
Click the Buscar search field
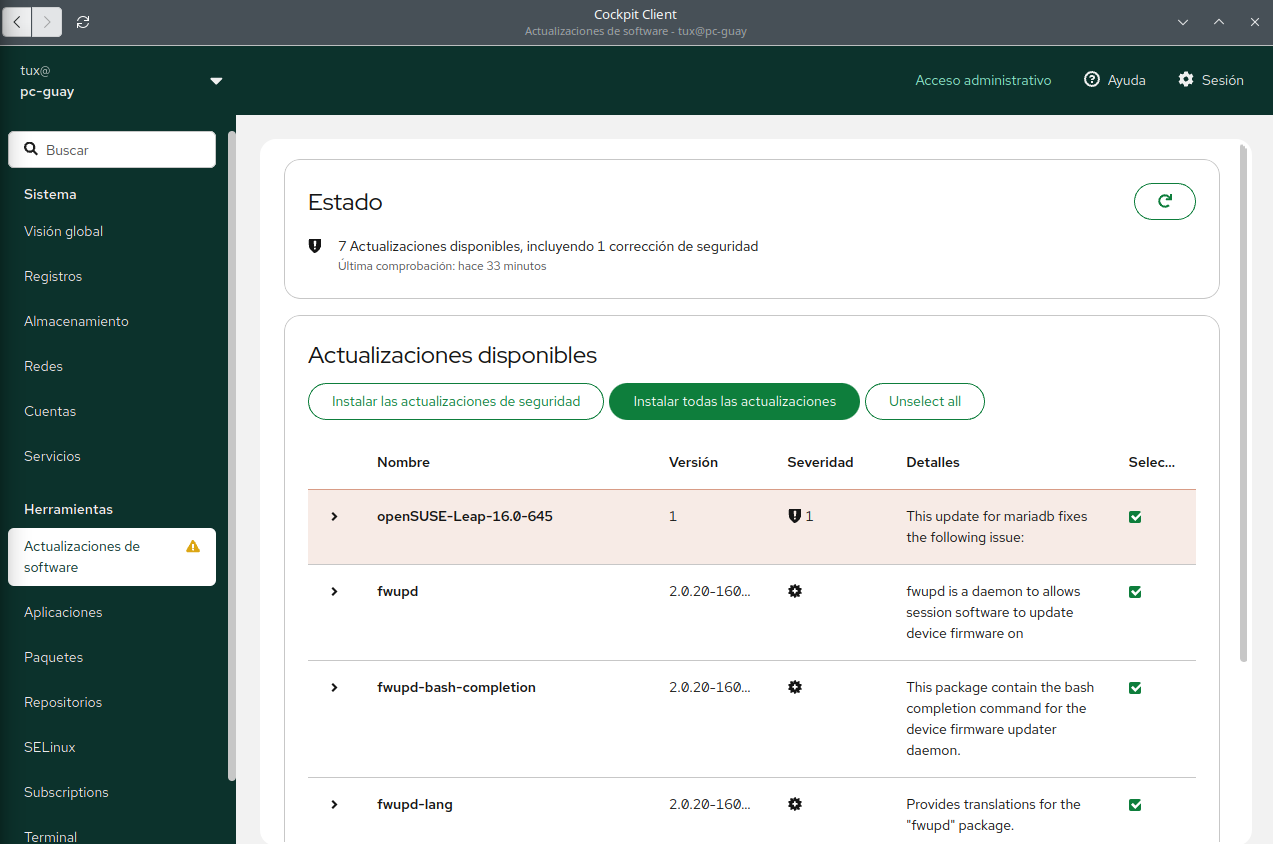(112, 150)
